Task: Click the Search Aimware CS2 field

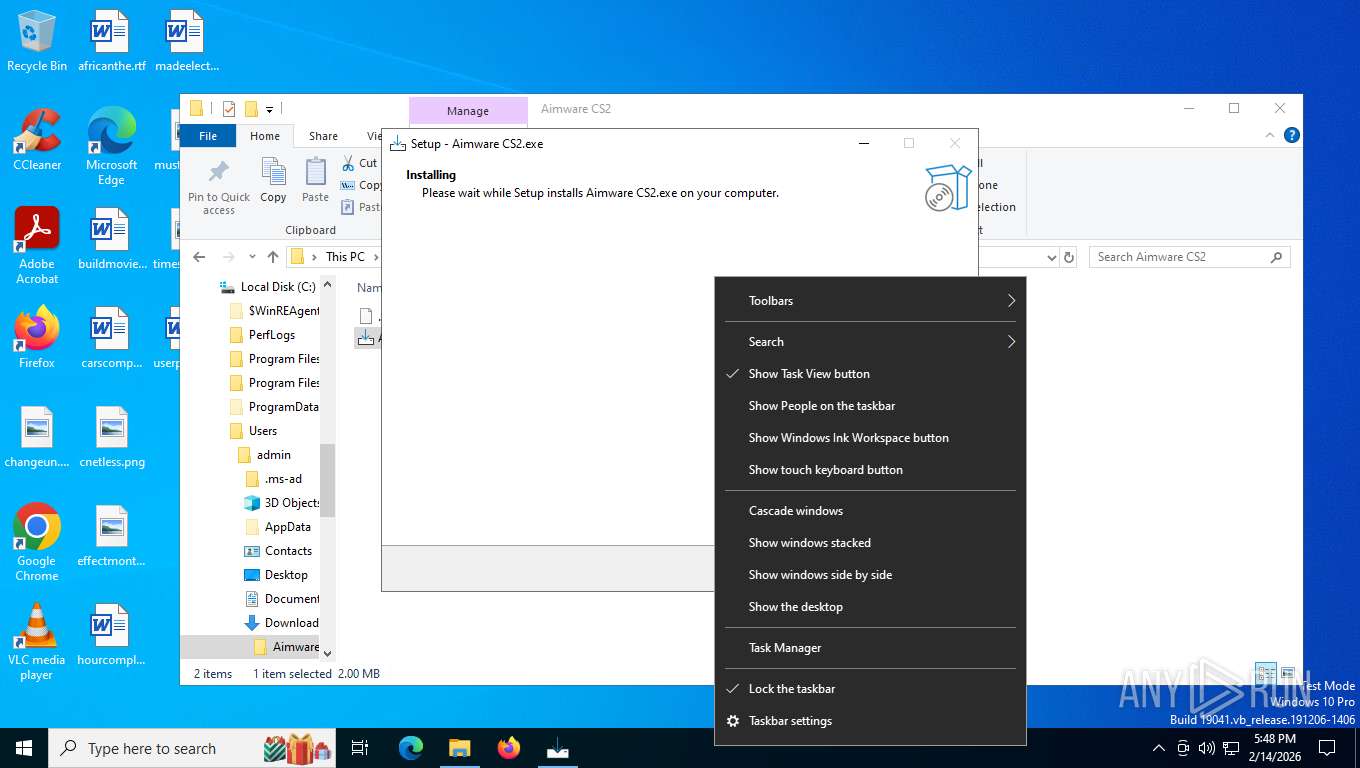Action: (x=1189, y=257)
